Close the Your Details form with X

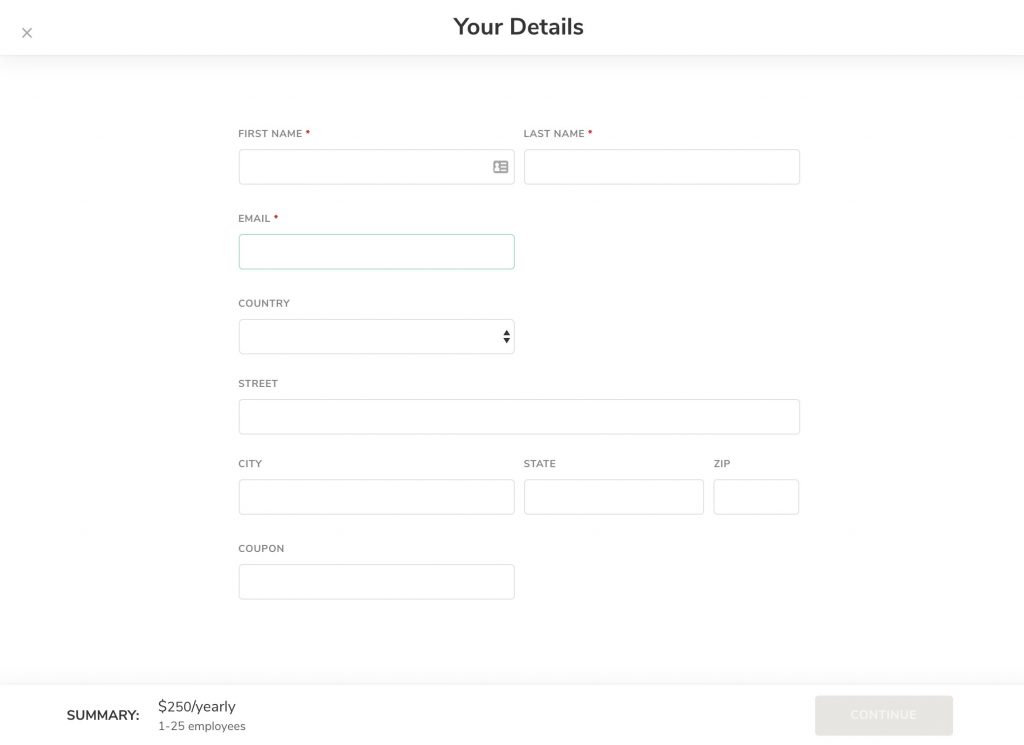pyautogui.click(x=27, y=33)
